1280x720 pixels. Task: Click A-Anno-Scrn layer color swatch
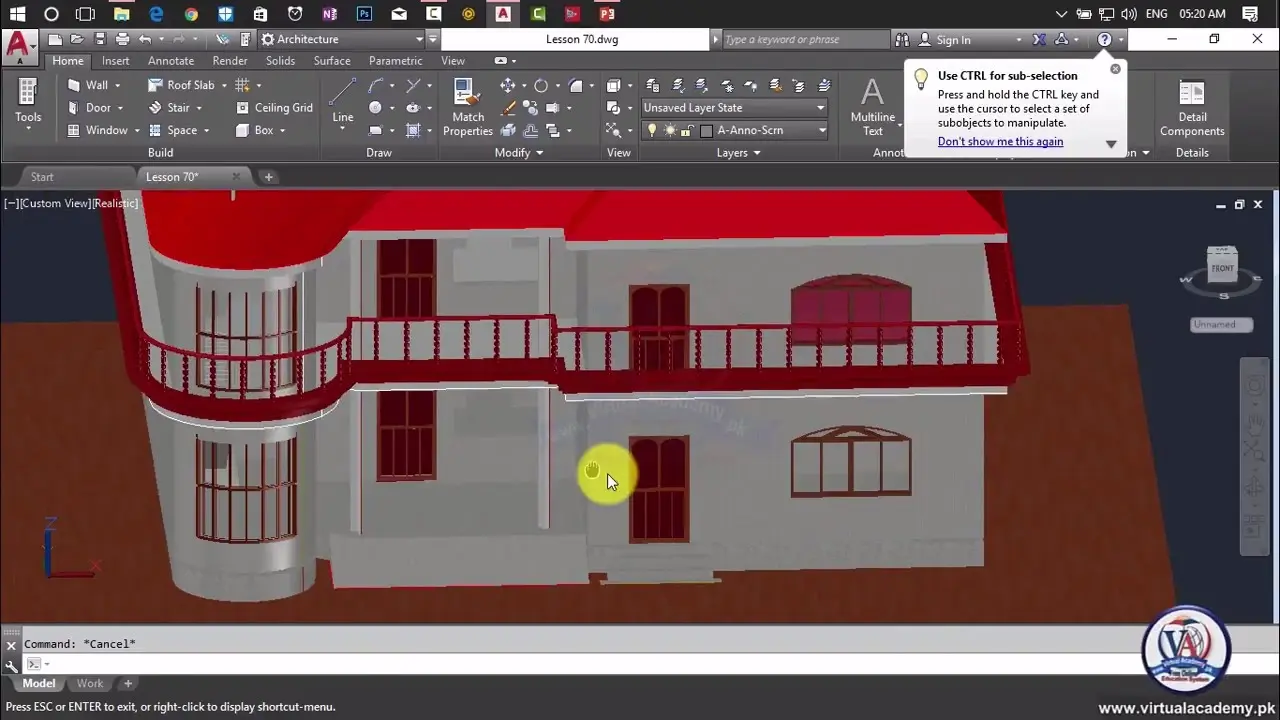pyautogui.click(x=706, y=131)
